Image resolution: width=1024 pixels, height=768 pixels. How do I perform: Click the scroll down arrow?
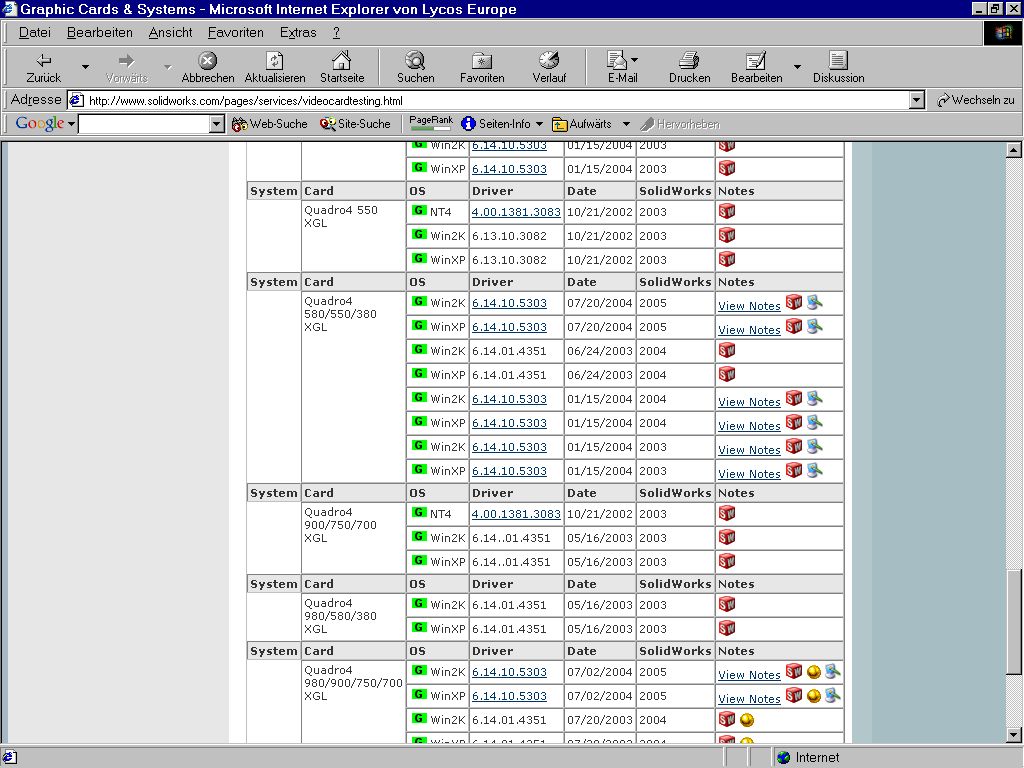[1013, 735]
